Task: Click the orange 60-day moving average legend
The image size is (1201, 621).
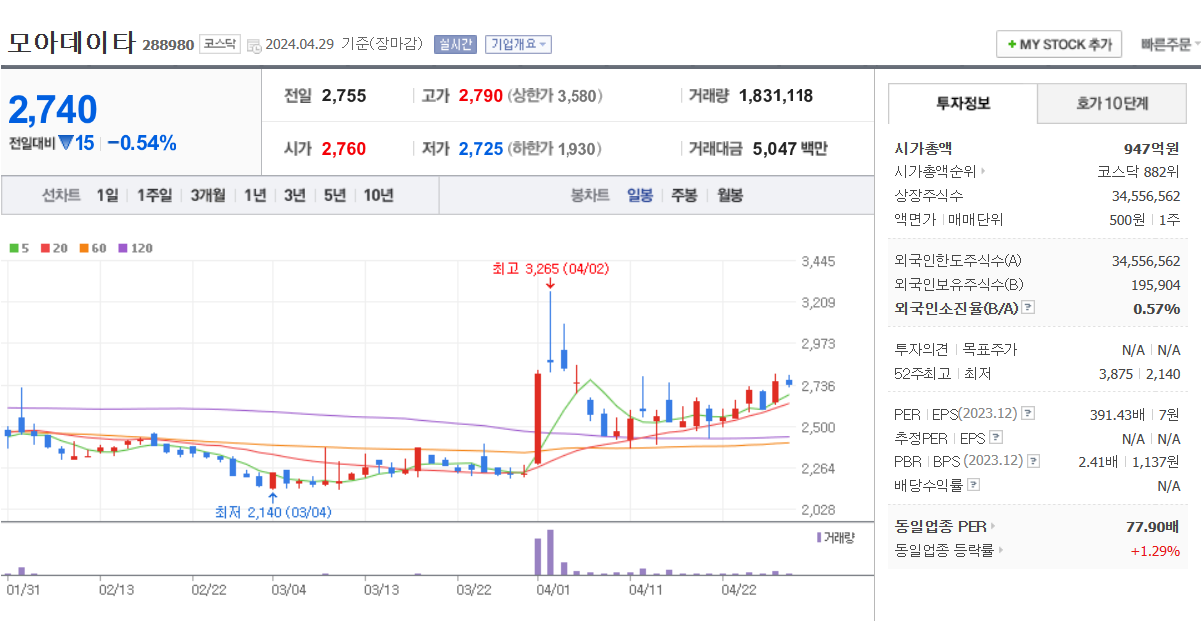Action: (x=93, y=248)
